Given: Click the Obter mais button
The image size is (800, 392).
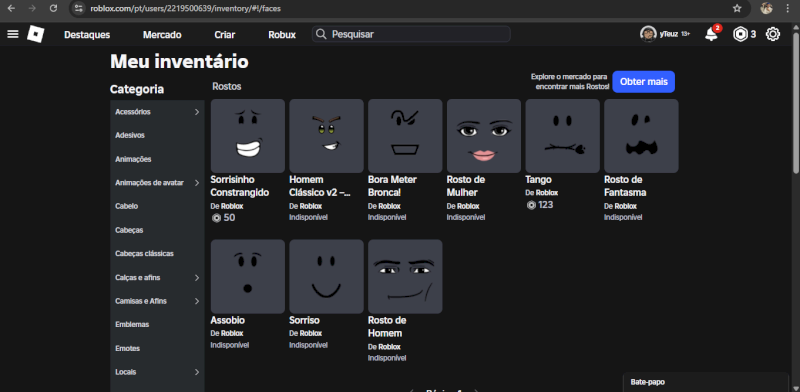Looking at the screenshot, I should tap(643, 82).
